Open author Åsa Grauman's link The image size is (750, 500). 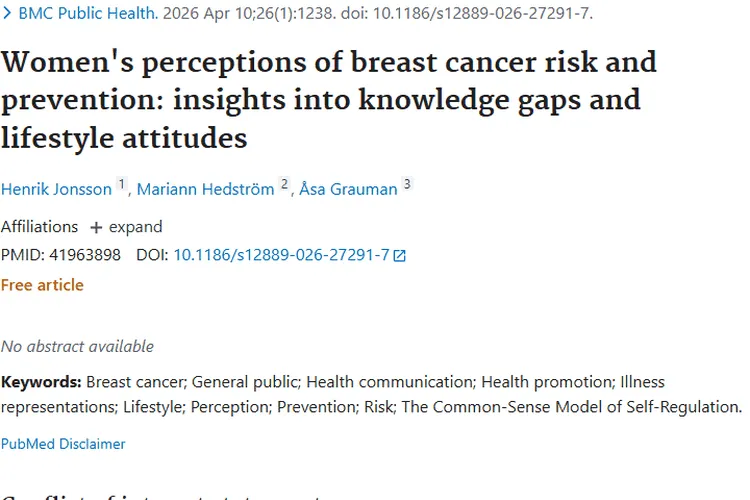coord(348,189)
